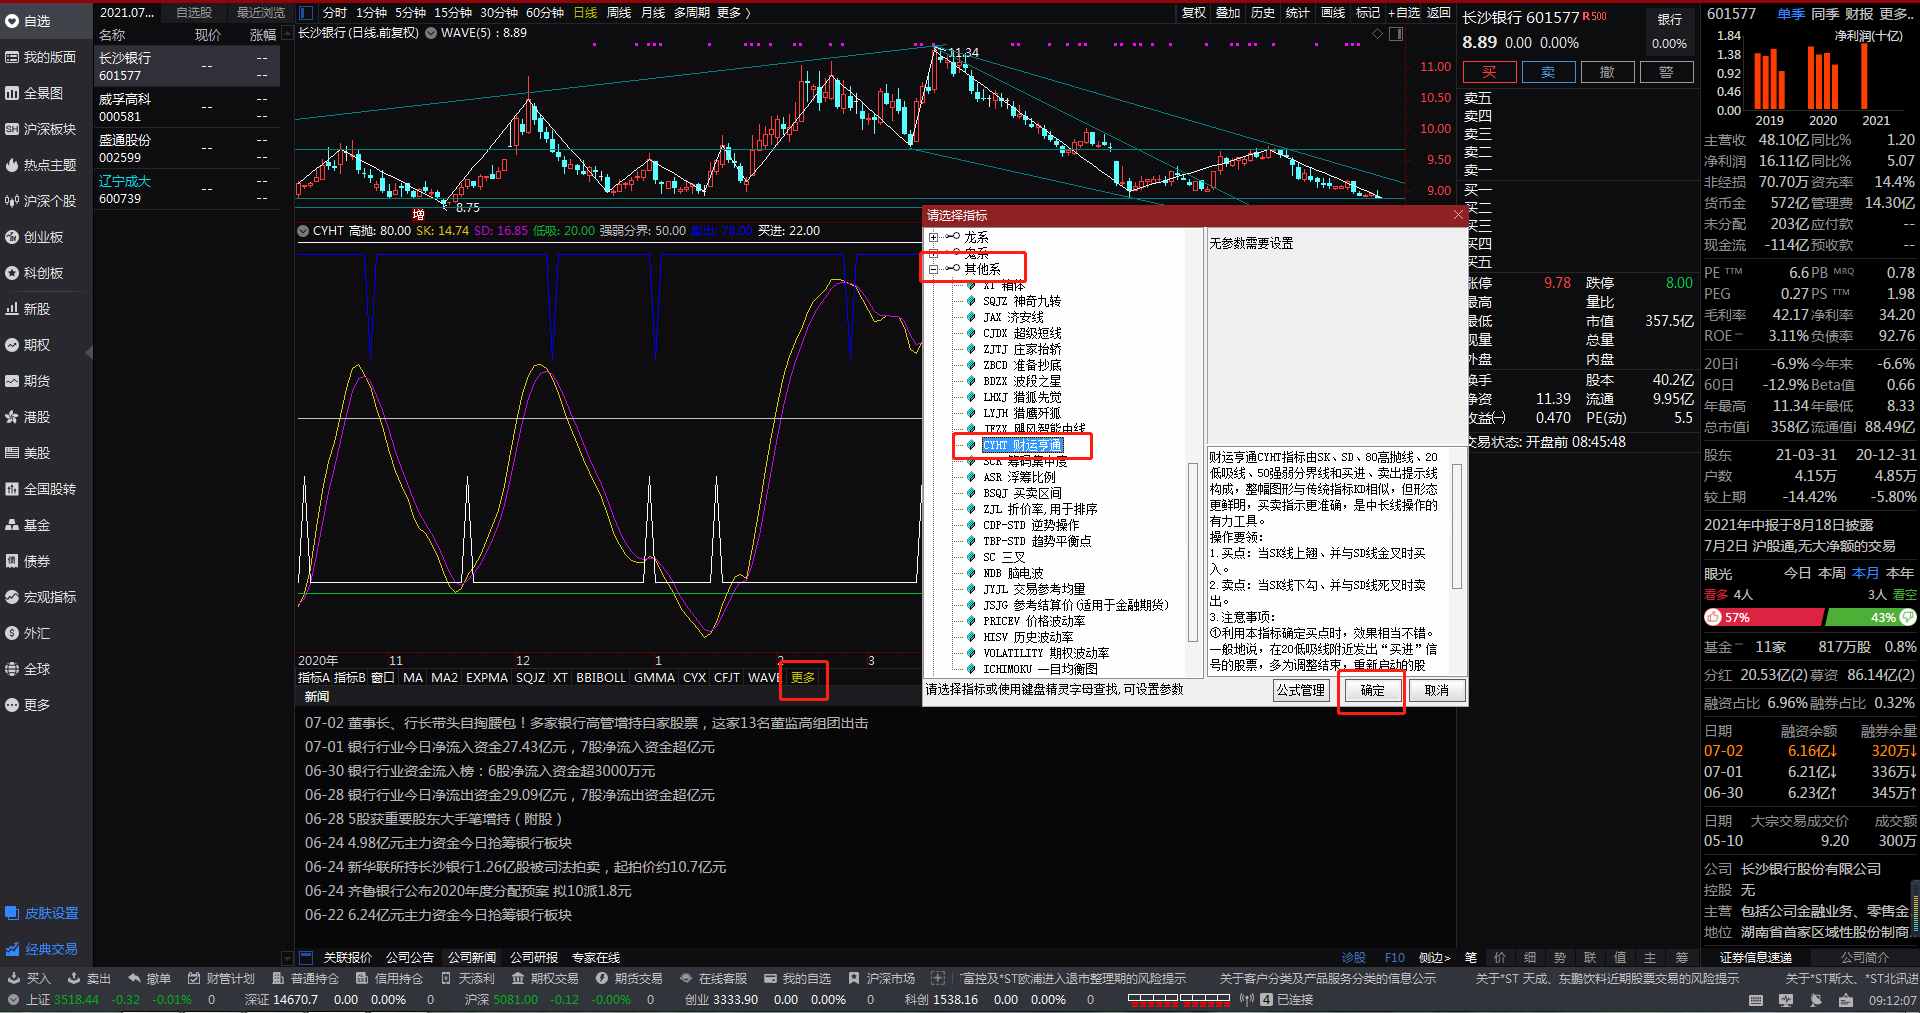This screenshot has height=1013, width=1920.
Task: Click the 撤单 undo icon
Action: (x=134, y=978)
